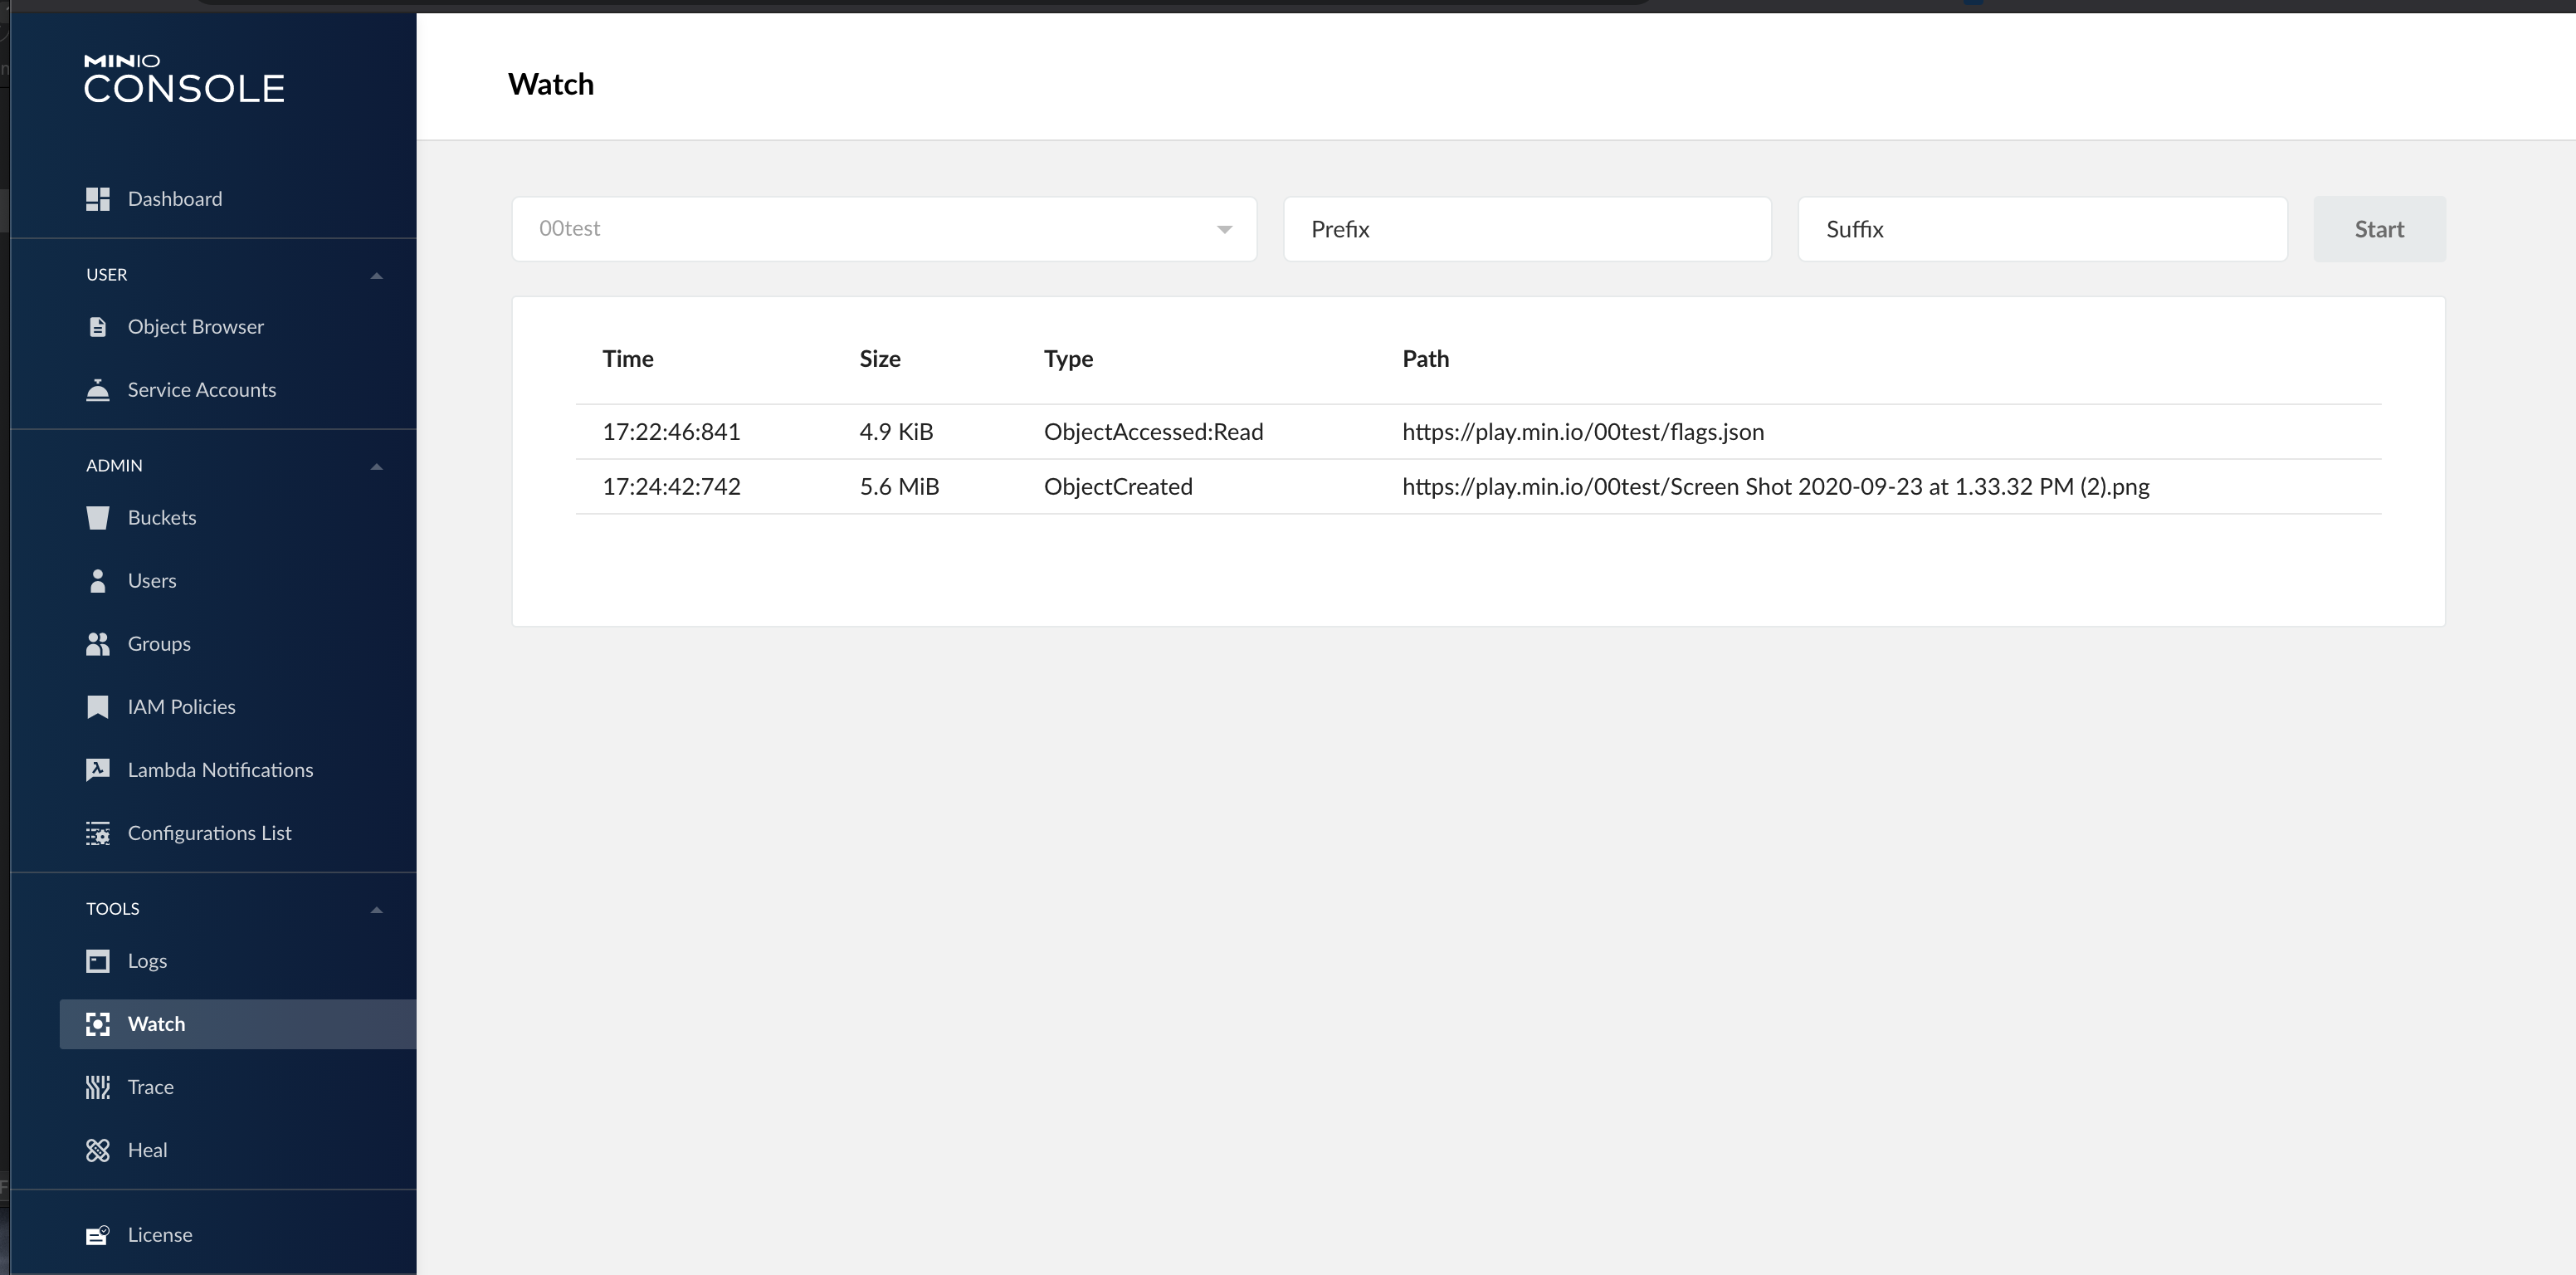2576x1275 pixels.
Task: Click the Configurations List gear icon
Action: 98,833
